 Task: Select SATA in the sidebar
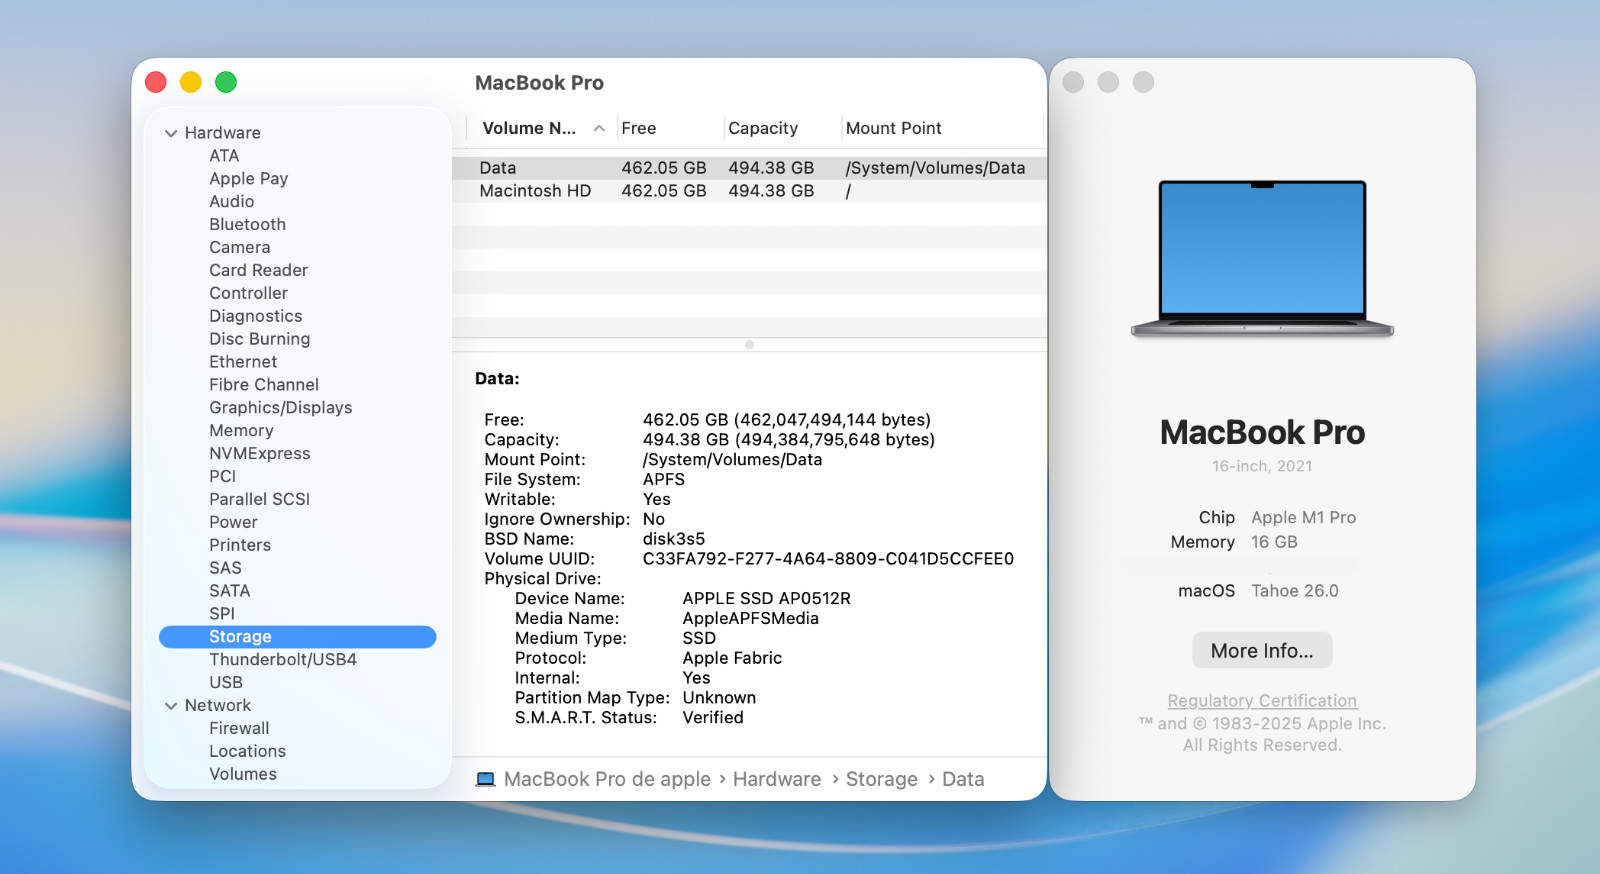pos(229,592)
